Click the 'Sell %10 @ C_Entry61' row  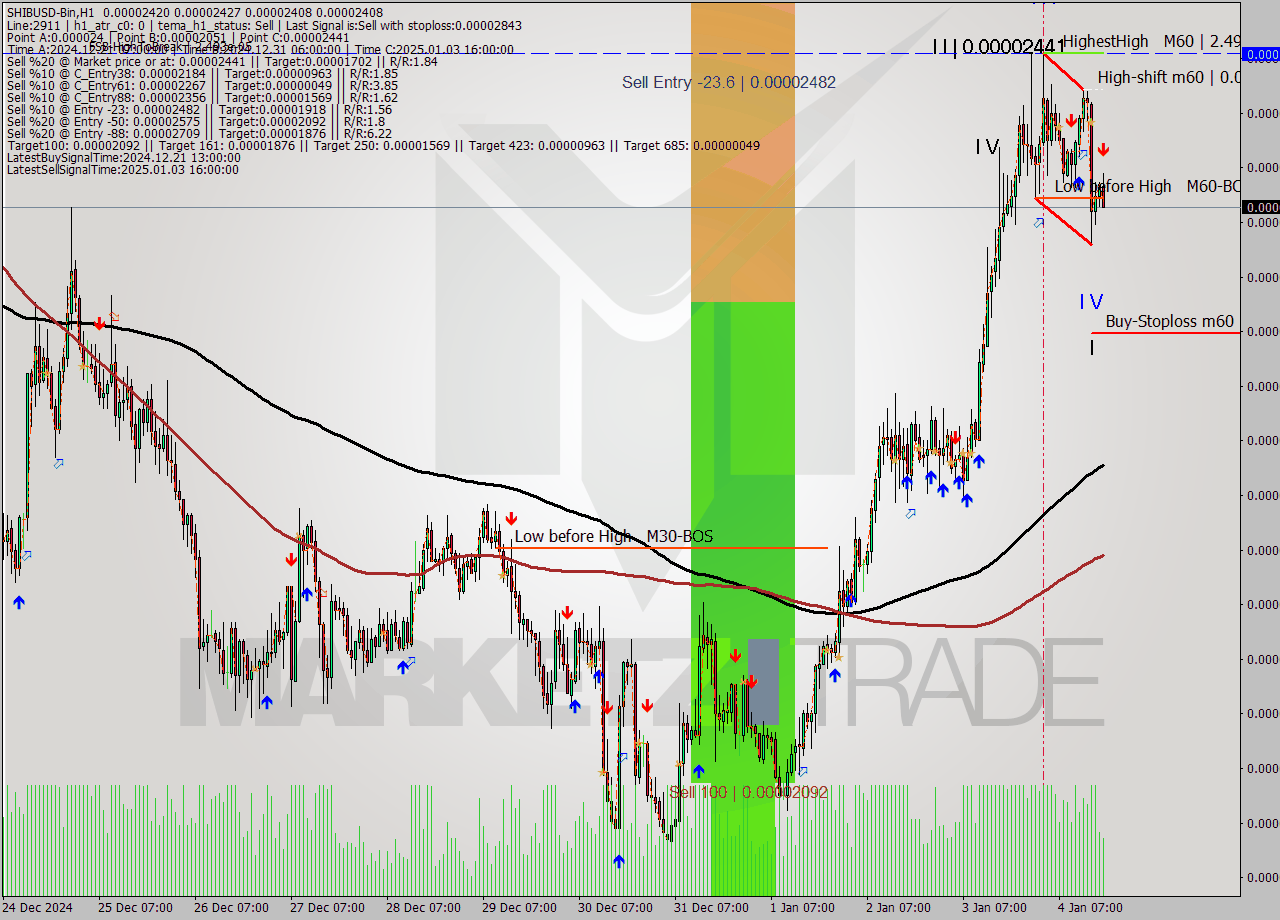(202, 85)
